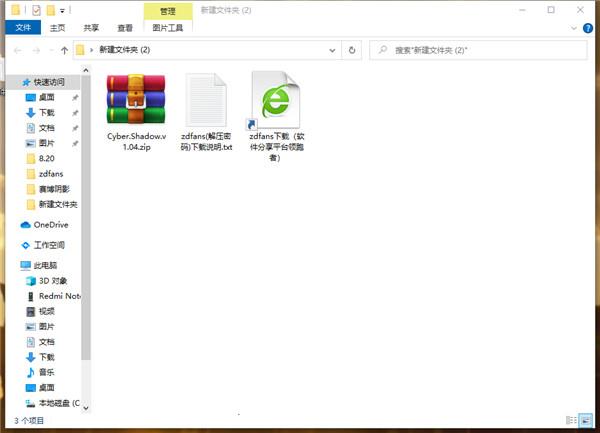Open the 文件 ribbon tab
This screenshot has width=600, height=433.
(23, 28)
